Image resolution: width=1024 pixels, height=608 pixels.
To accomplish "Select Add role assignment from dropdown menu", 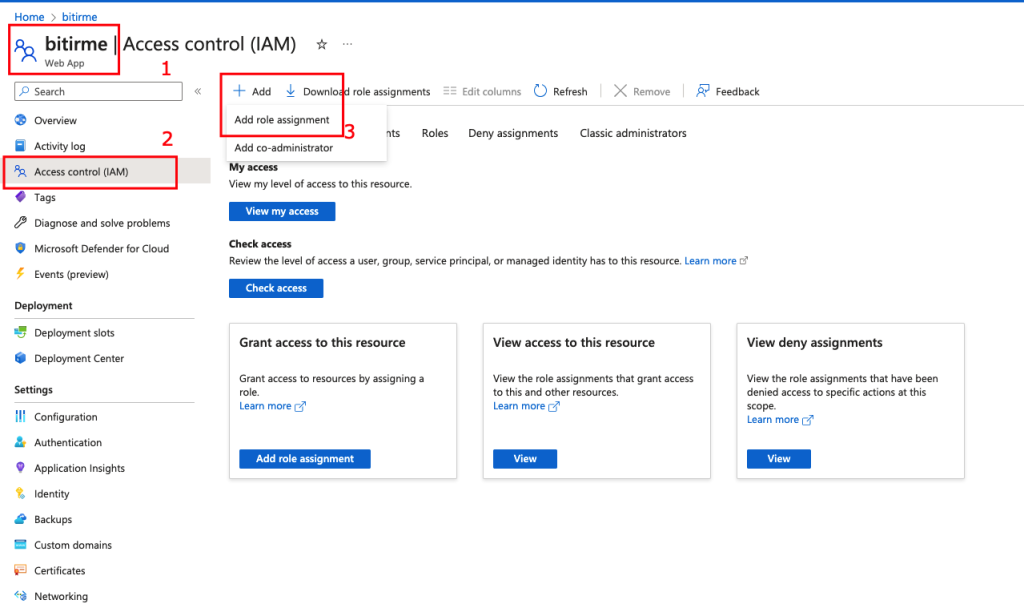I will click(x=281, y=120).
